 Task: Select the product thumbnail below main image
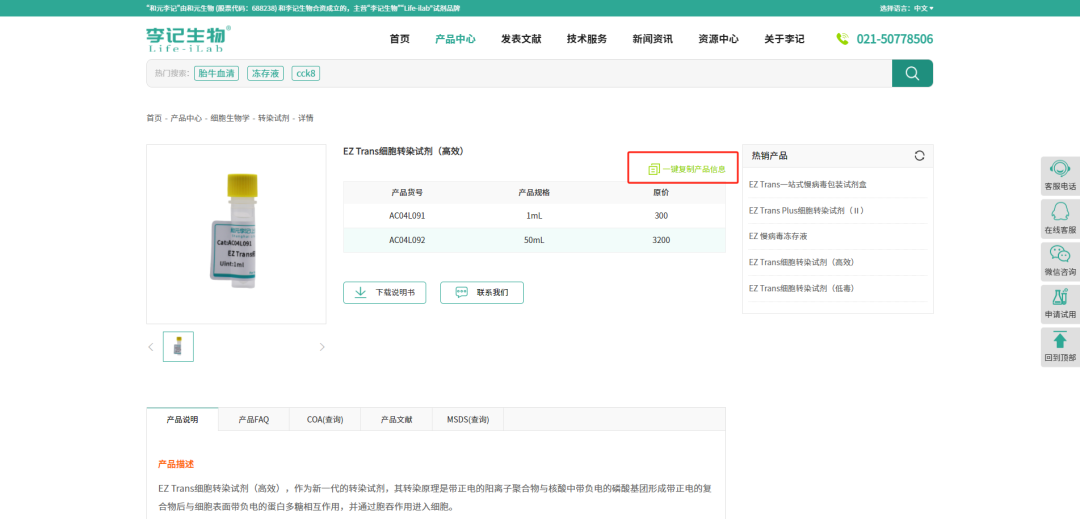(x=178, y=347)
